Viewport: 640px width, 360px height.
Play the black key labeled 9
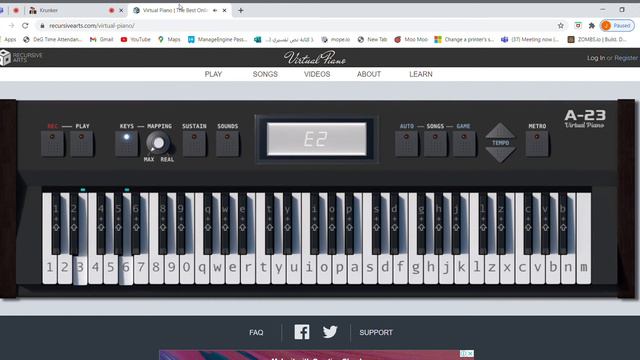(x=181, y=222)
